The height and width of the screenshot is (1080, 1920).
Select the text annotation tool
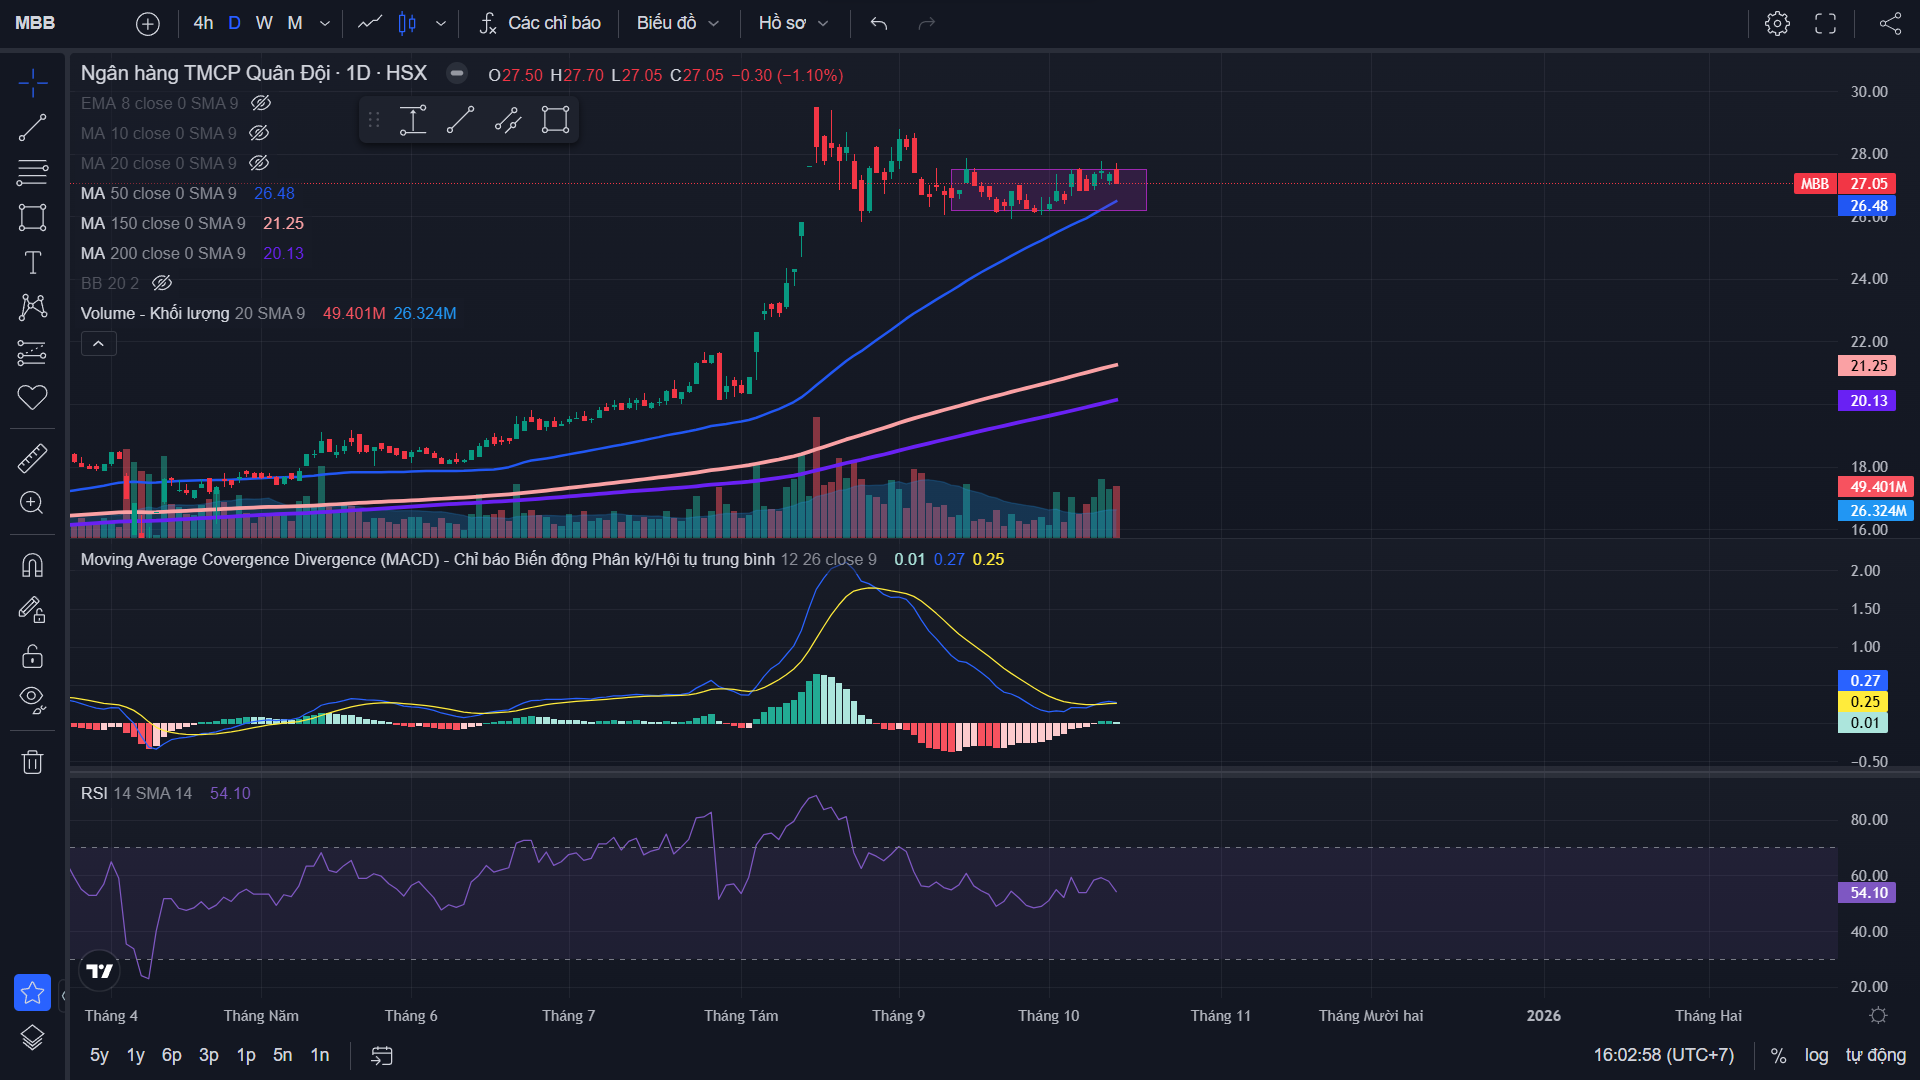pos(32,262)
